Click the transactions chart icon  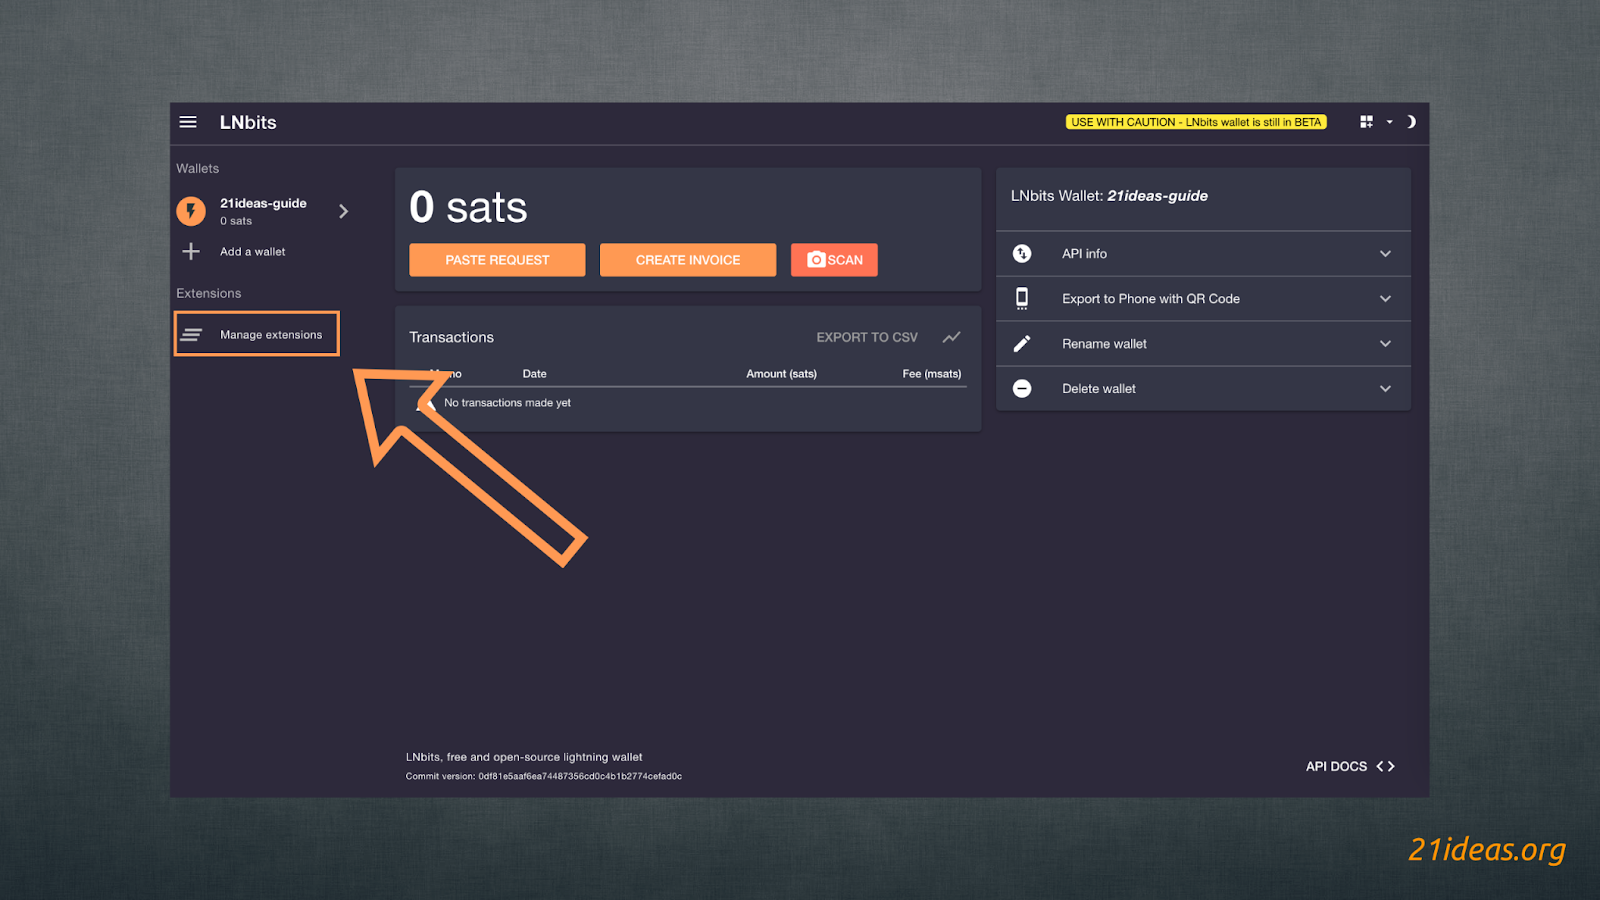(951, 337)
